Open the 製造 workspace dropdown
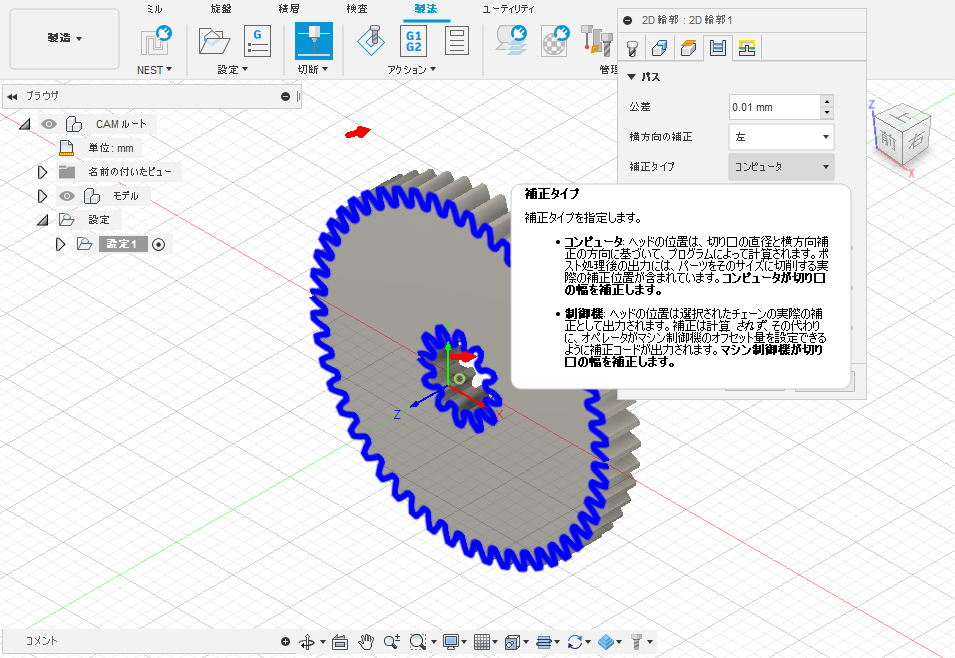The height and width of the screenshot is (658, 955). 65,39
